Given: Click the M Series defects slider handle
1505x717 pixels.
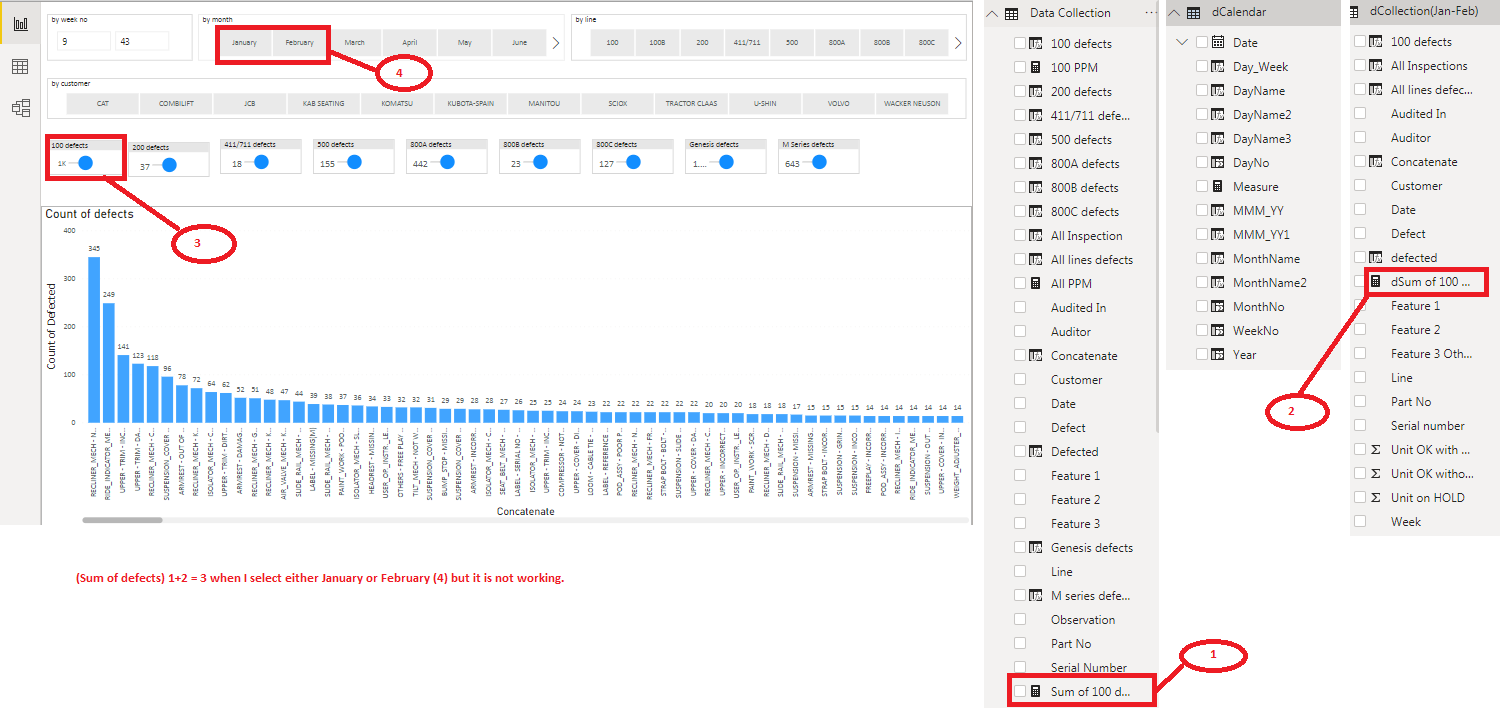Looking at the screenshot, I should [819, 162].
